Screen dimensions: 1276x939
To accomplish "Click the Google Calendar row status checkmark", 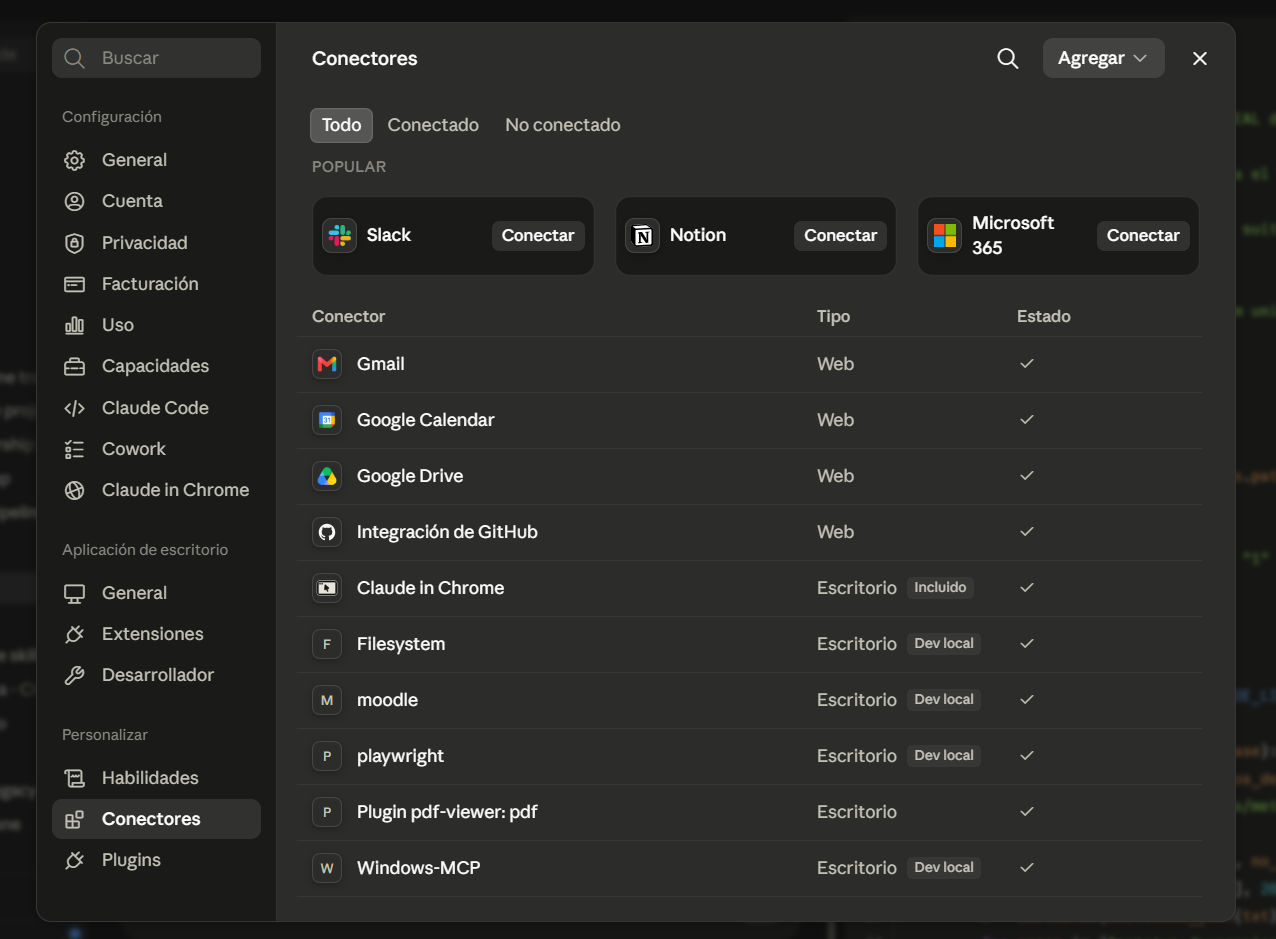I will click(x=1026, y=420).
